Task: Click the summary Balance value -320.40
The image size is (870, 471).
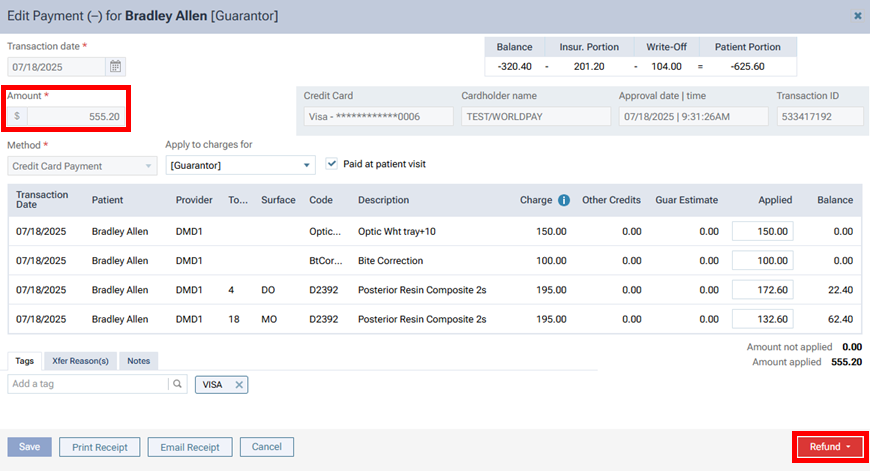Action: point(514,67)
